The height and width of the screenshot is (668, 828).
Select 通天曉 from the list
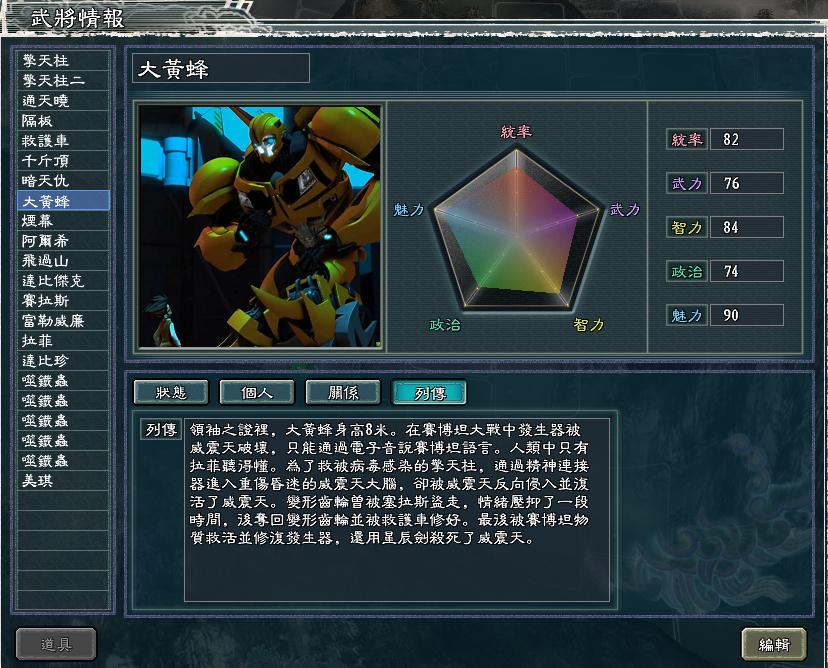pos(63,101)
